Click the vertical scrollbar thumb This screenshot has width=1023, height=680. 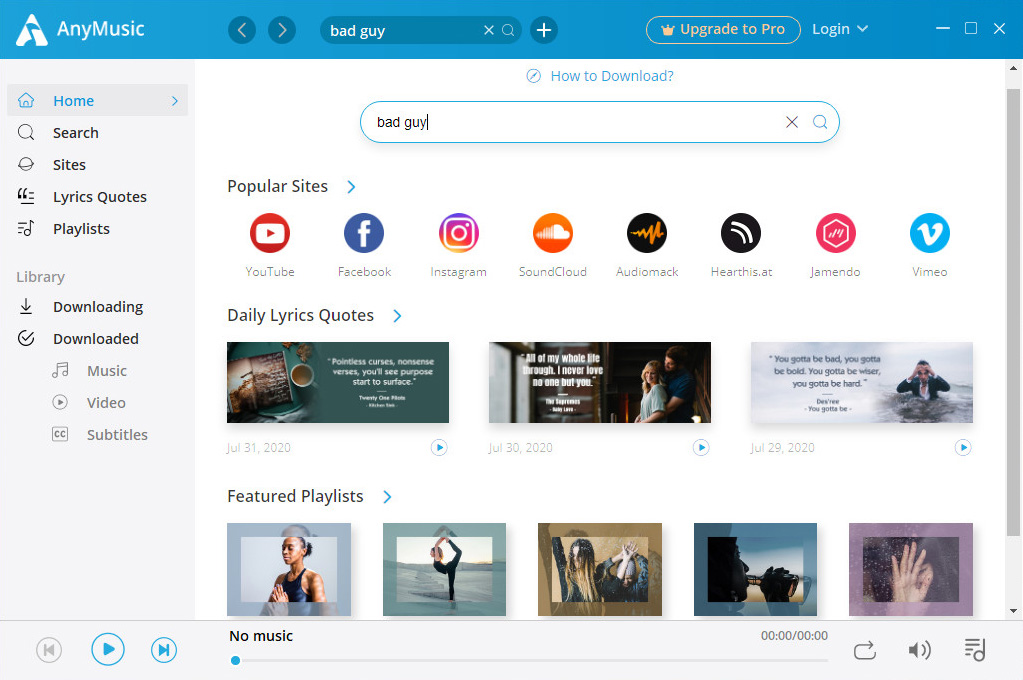(1013, 311)
